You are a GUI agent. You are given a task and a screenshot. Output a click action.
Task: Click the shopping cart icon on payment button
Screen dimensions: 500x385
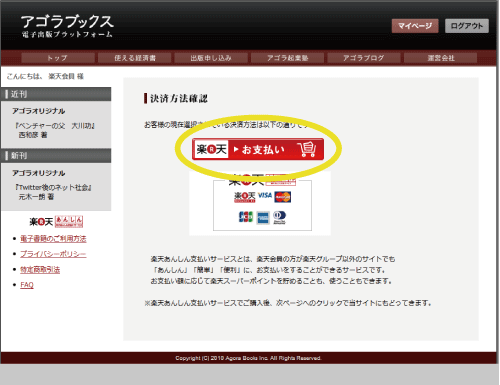point(307,149)
